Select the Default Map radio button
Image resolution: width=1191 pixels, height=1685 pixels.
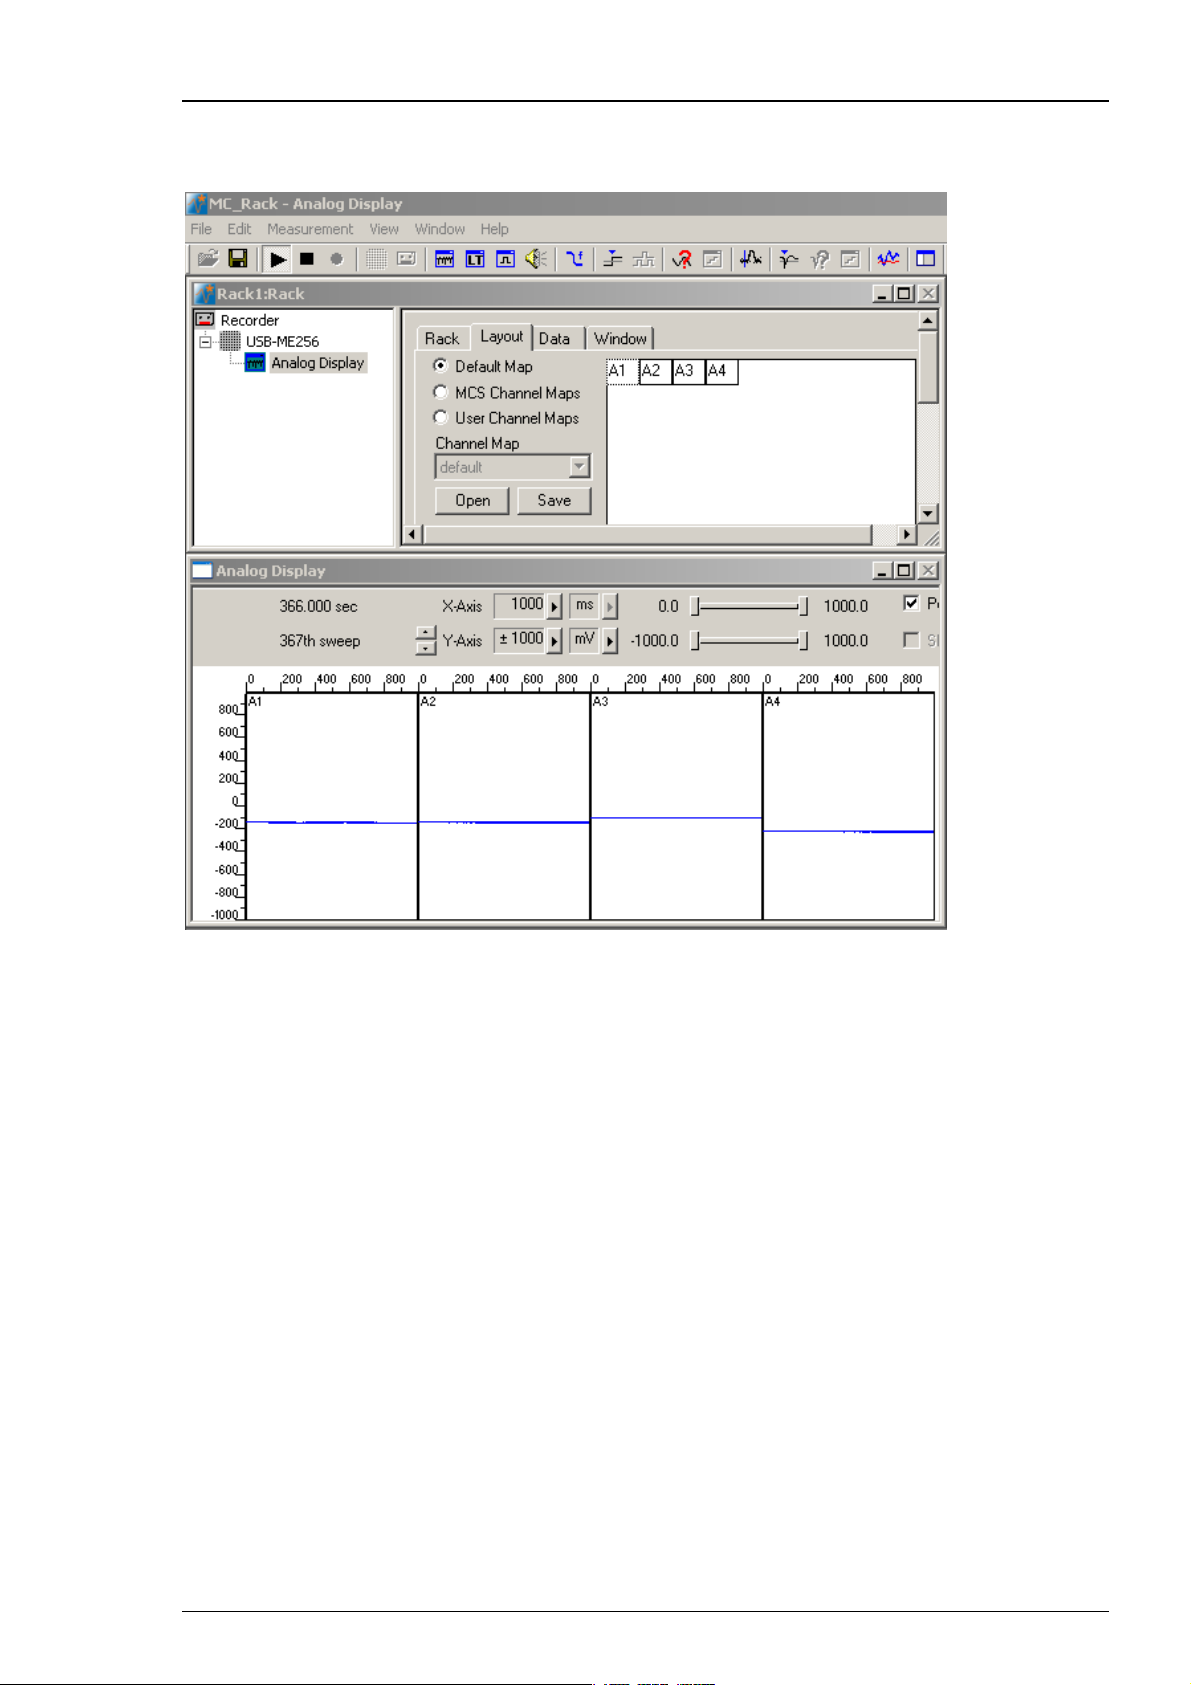click(440, 366)
